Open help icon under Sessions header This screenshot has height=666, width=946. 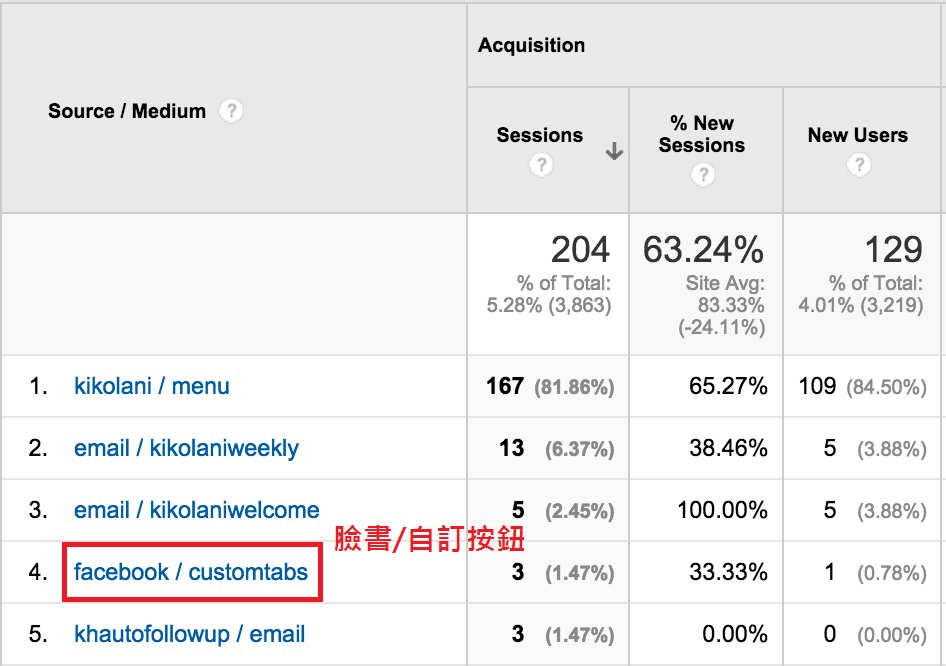click(x=540, y=166)
